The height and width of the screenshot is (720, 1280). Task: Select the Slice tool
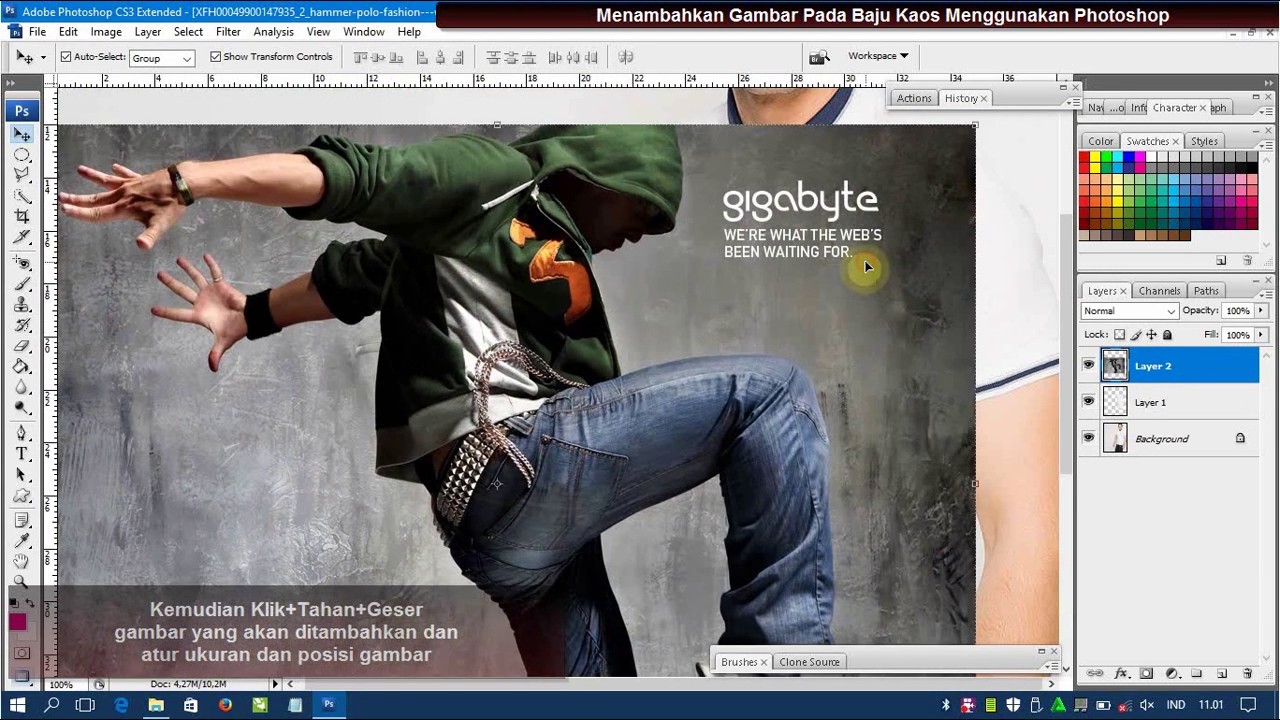pyautogui.click(x=22, y=237)
